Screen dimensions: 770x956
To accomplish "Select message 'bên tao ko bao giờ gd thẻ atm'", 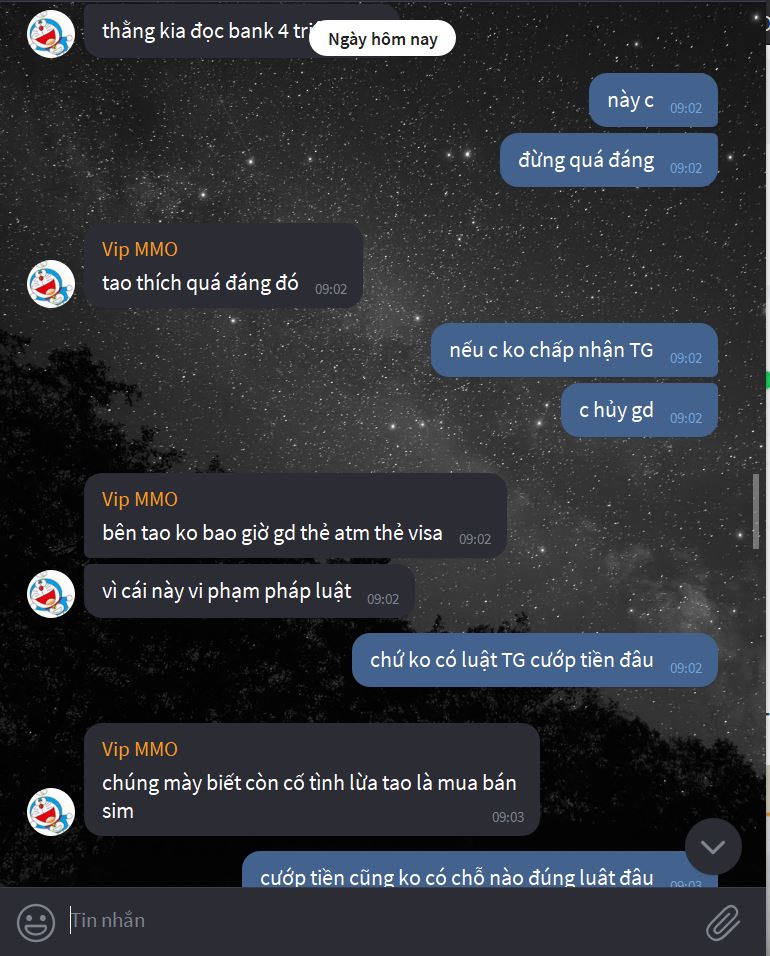I will point(295,516).
